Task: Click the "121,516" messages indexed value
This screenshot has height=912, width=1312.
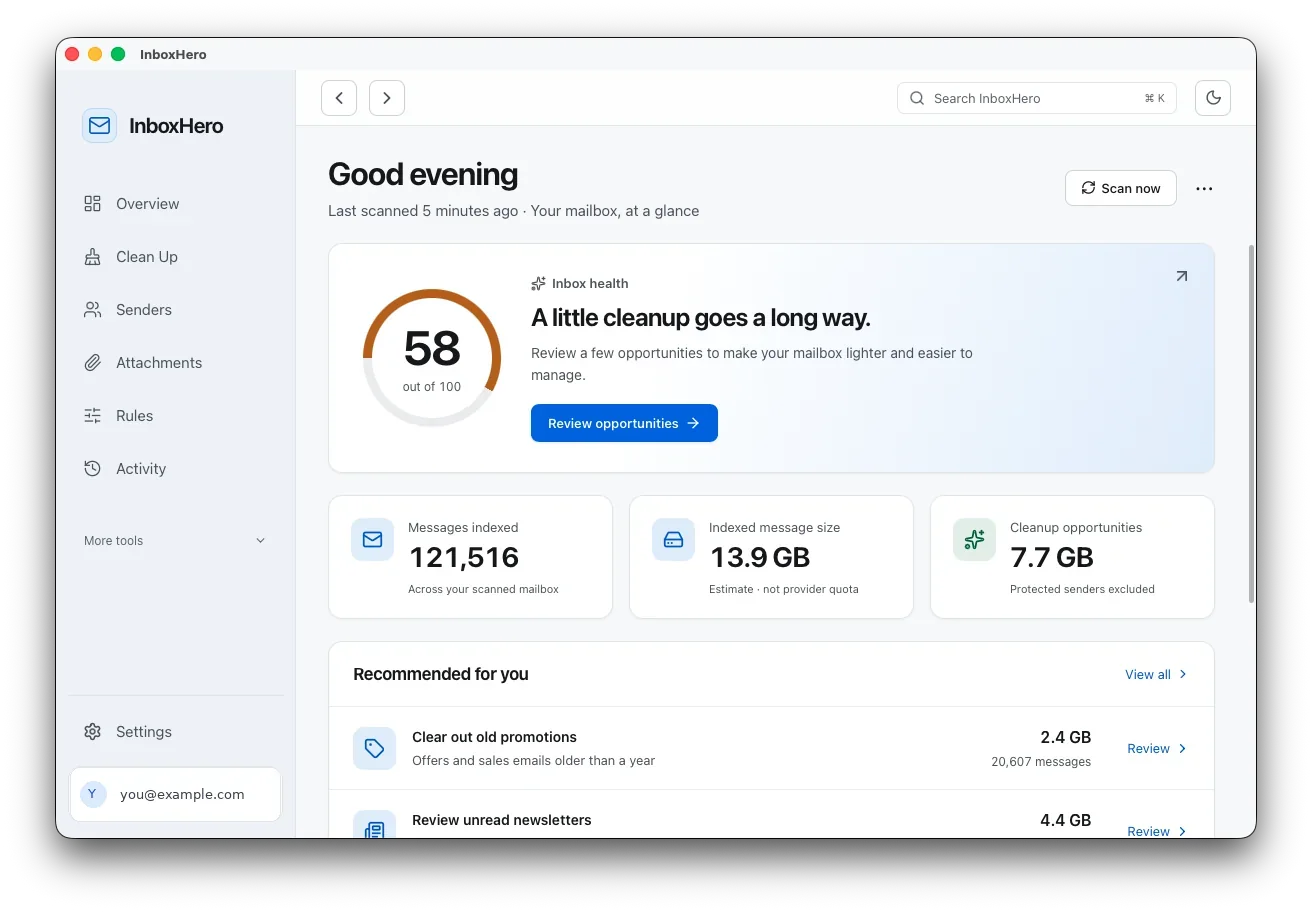Action: (465, 558)
